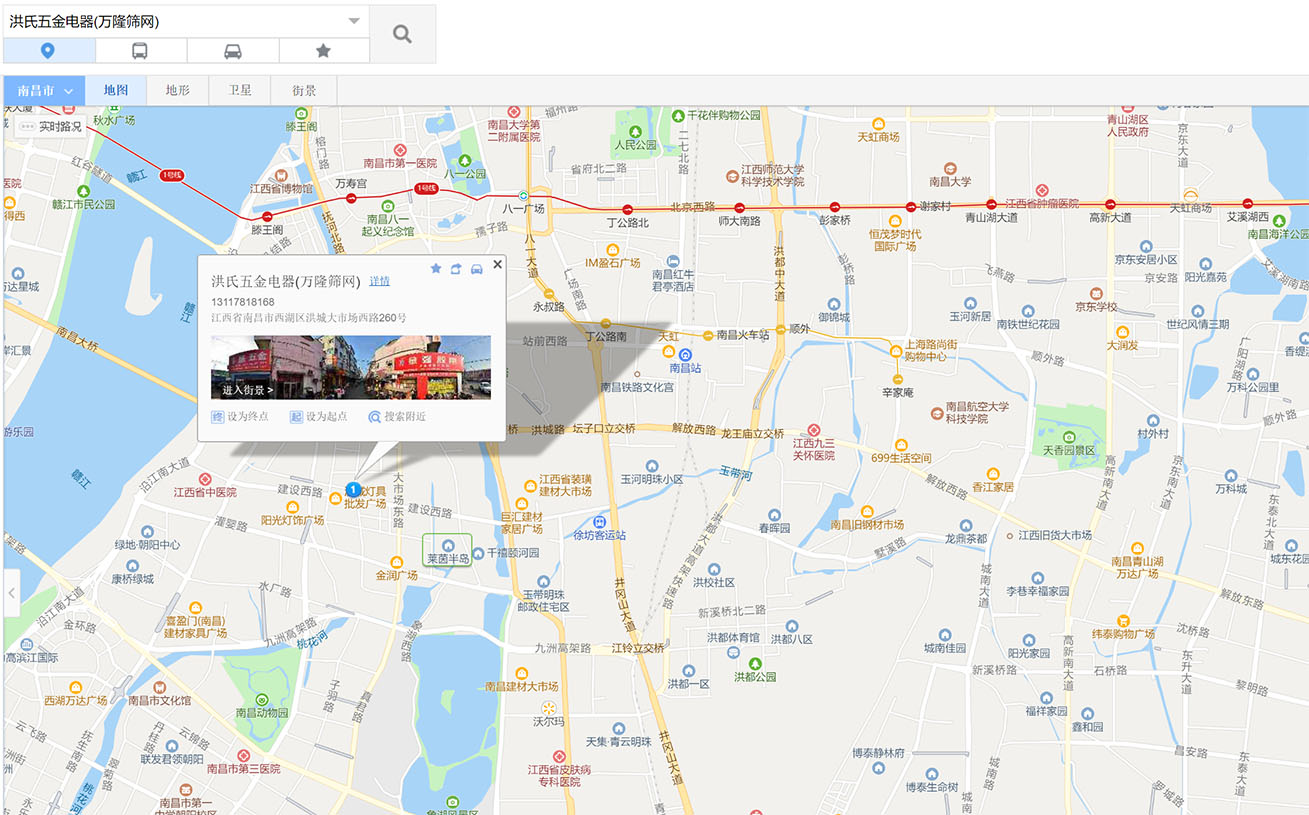This screenshot has height=815, width=1309.
Task: Open the 详情 details link
Action: (380, 280)
